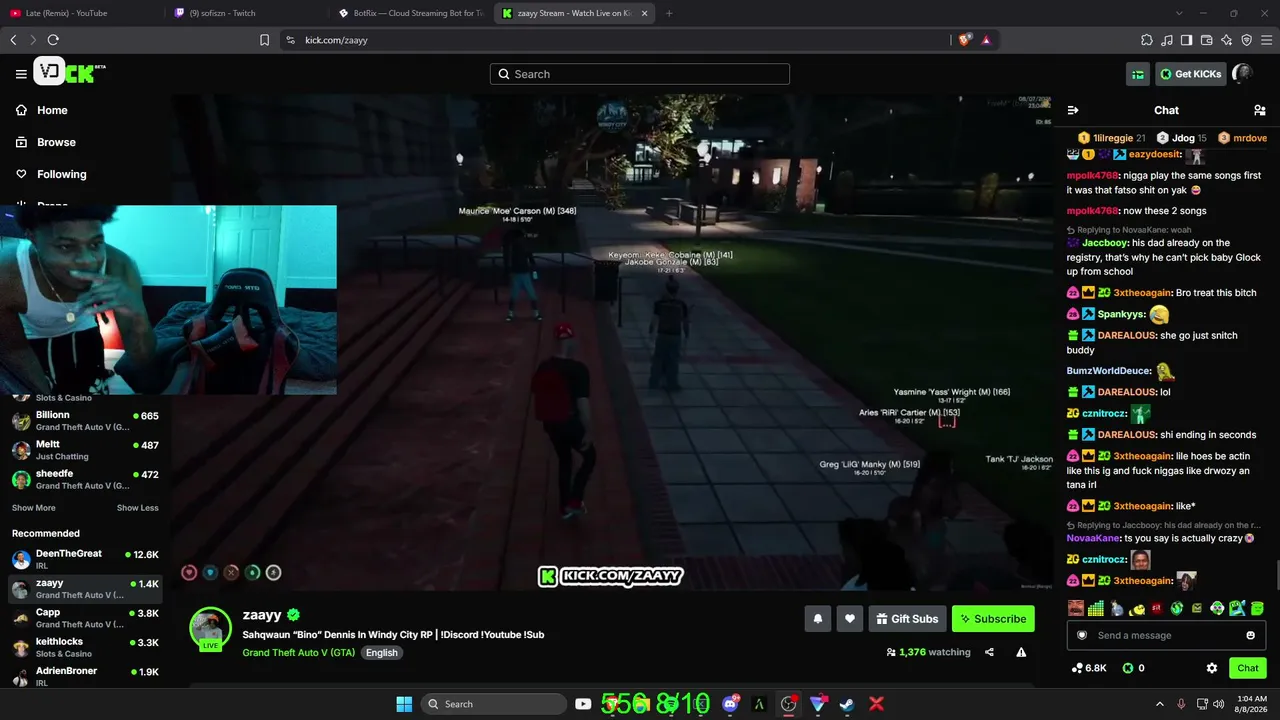The image size is (1280, 720).
Task: Click the Gift Subs button
Action: click(x=907, y=619)
